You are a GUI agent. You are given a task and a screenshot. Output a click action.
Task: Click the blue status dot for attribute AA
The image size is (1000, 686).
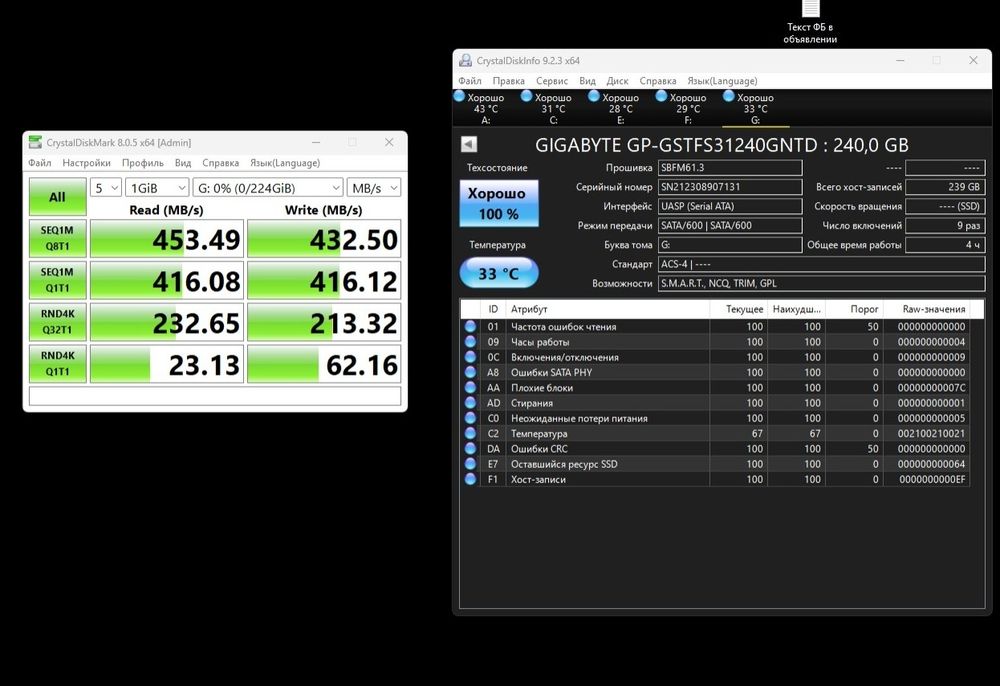471,388
